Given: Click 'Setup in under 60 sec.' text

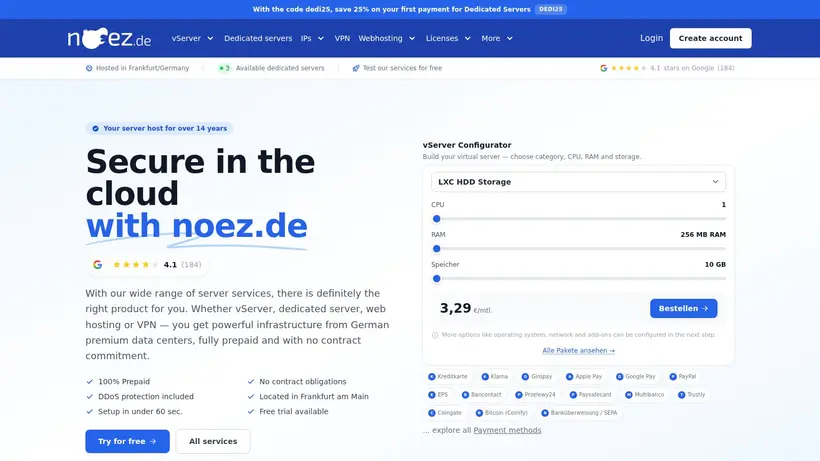Looking at the screenshot, I should pyautogui.click(x=140, y=411).
